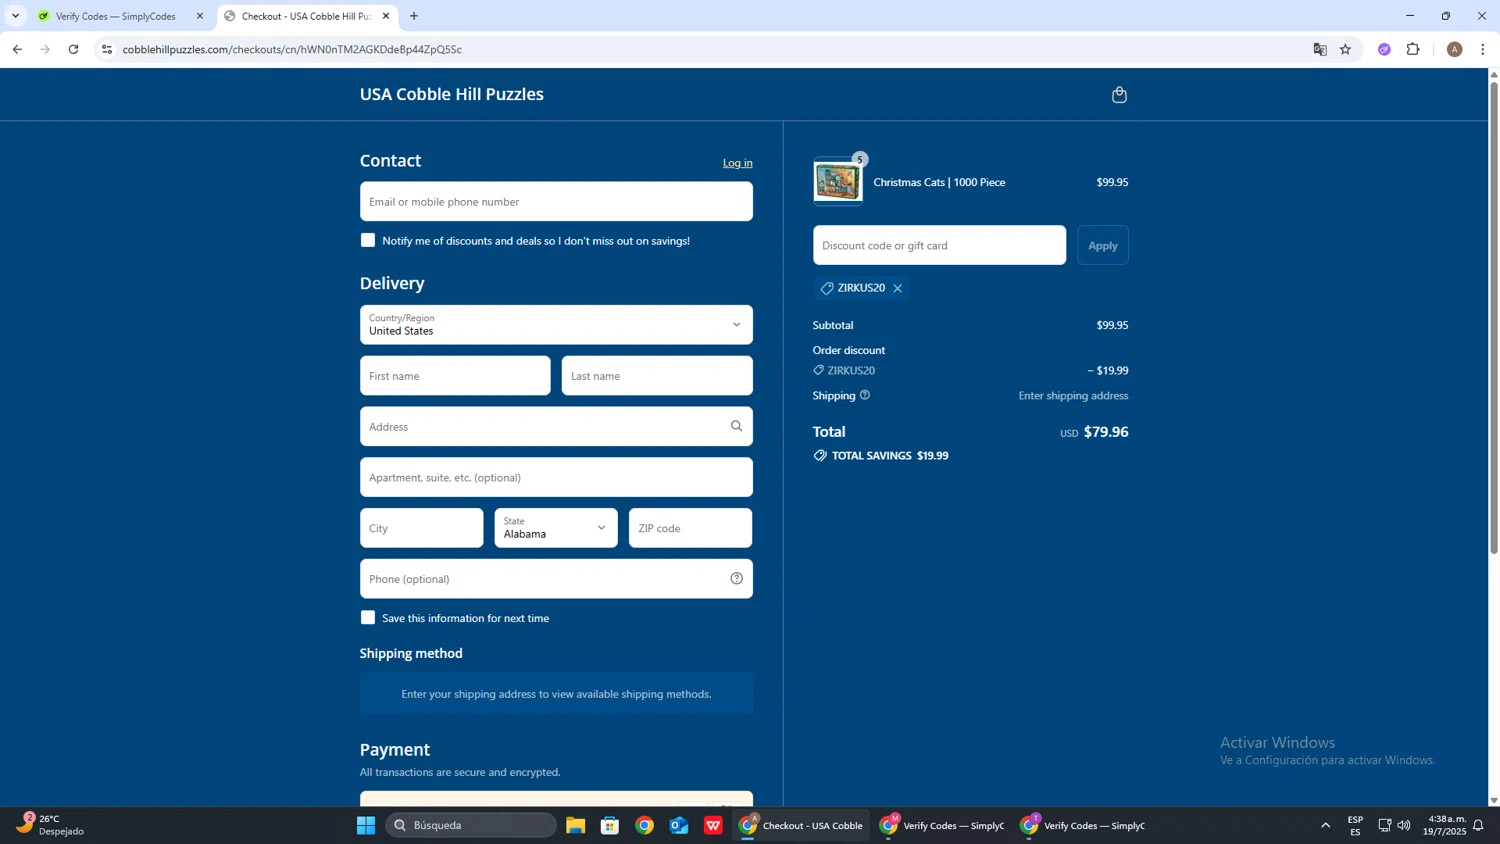
Task: Click the phone field help question icon
Action: tap(736, 578)
